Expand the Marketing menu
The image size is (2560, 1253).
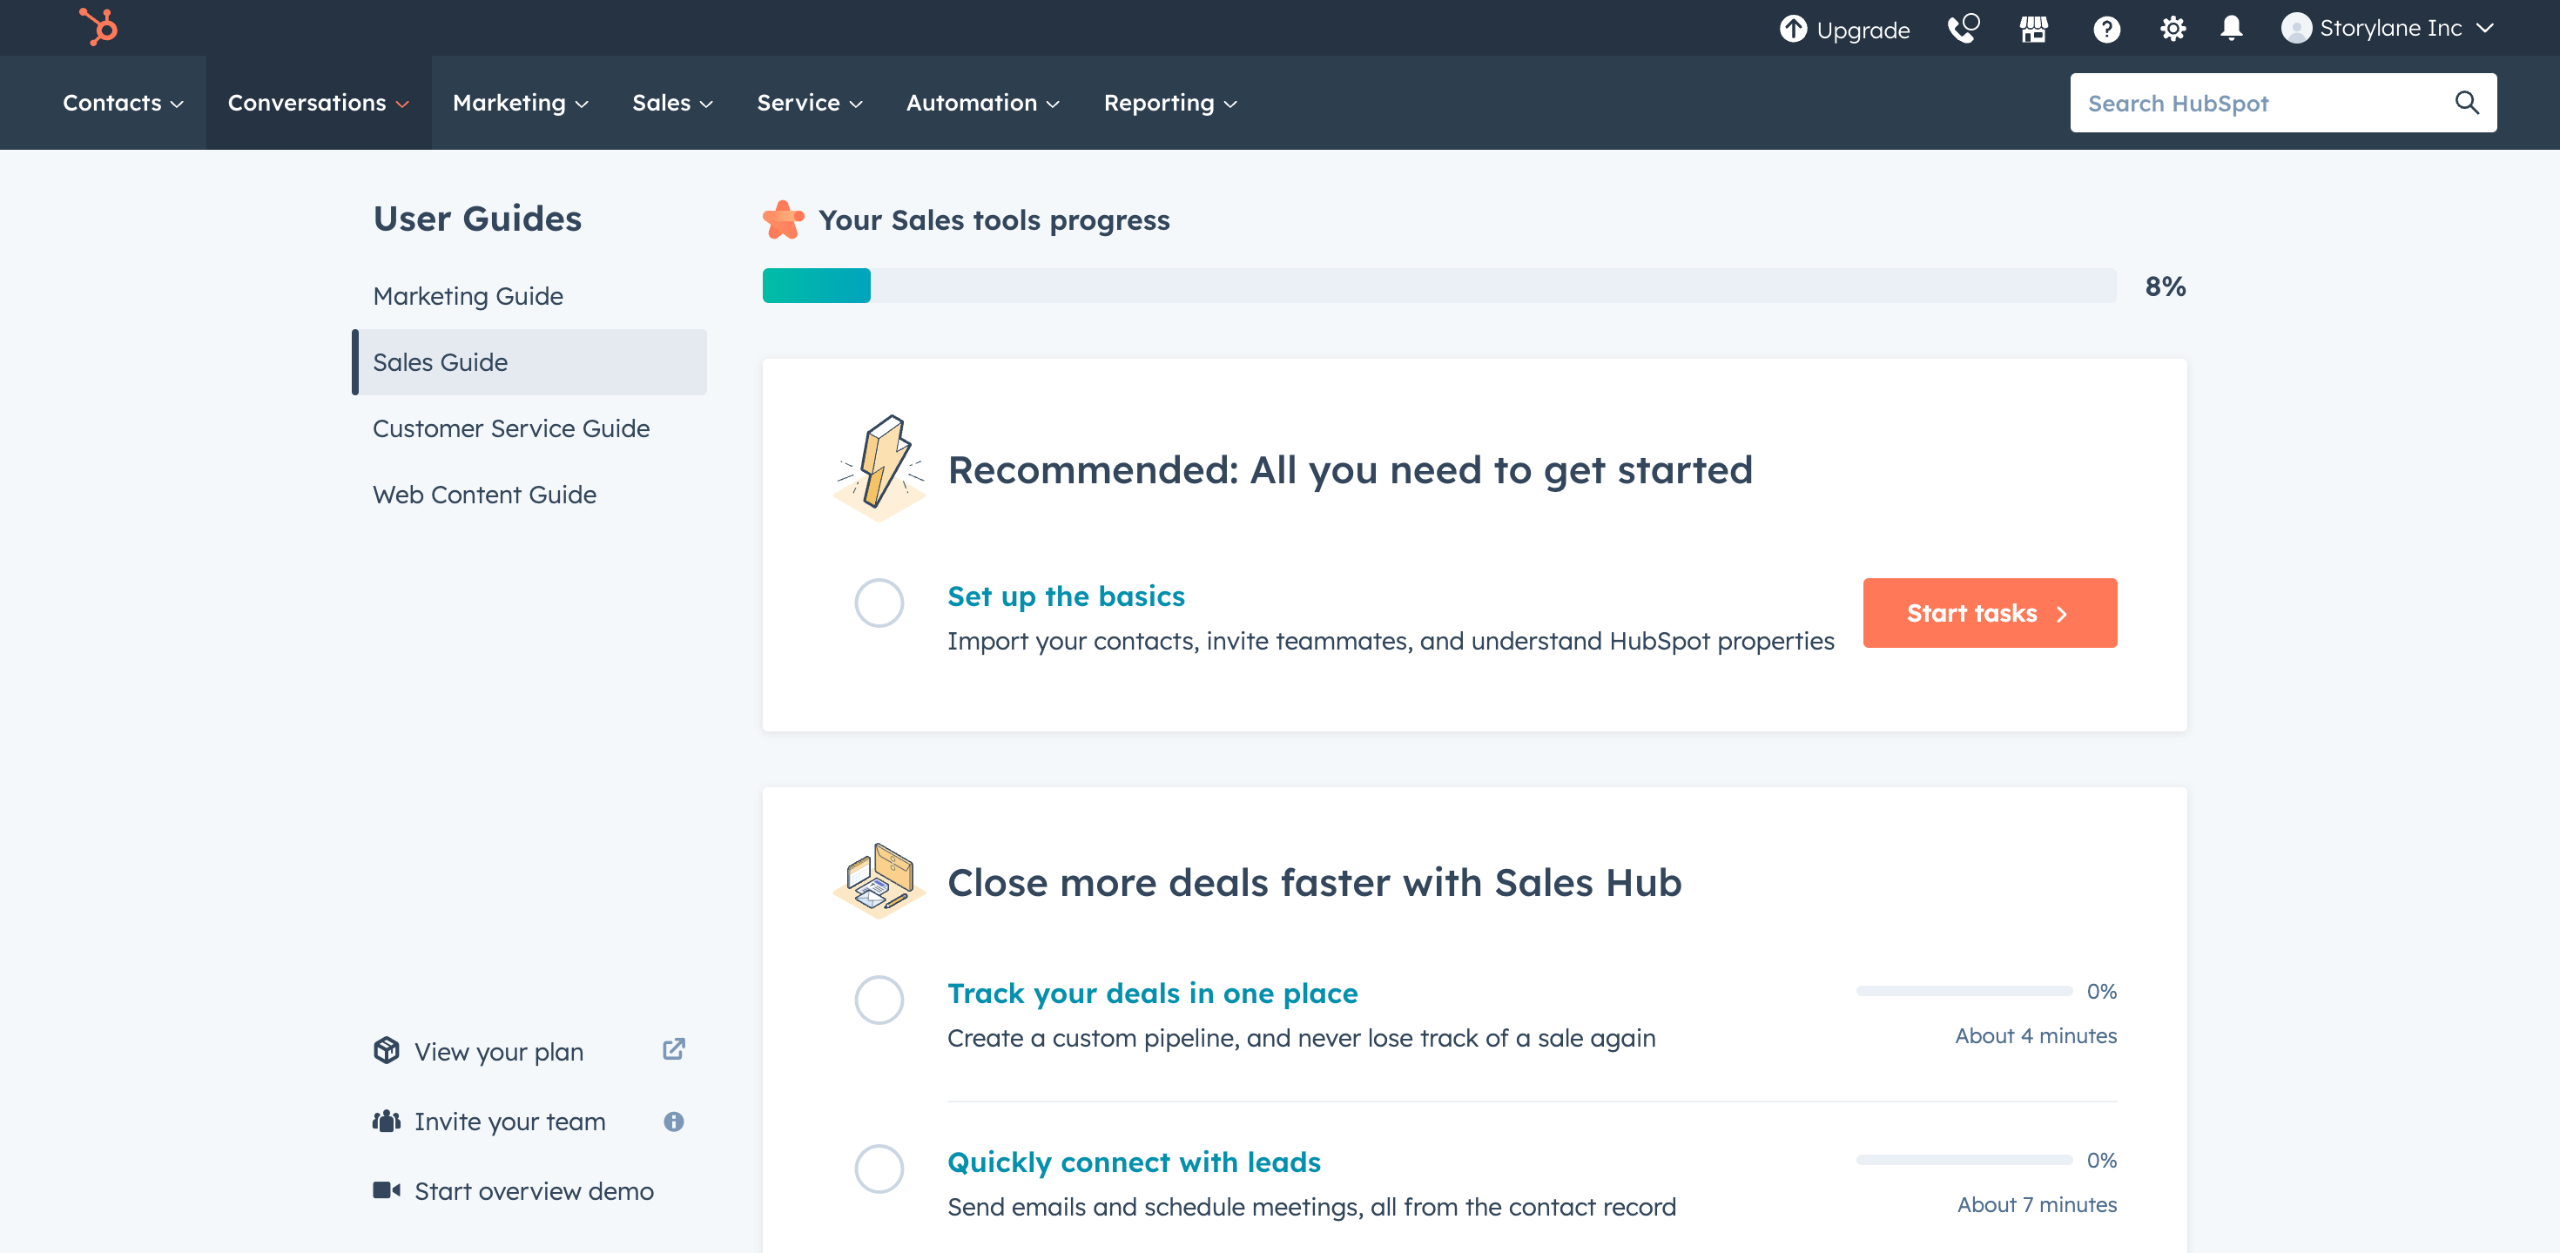520,103
